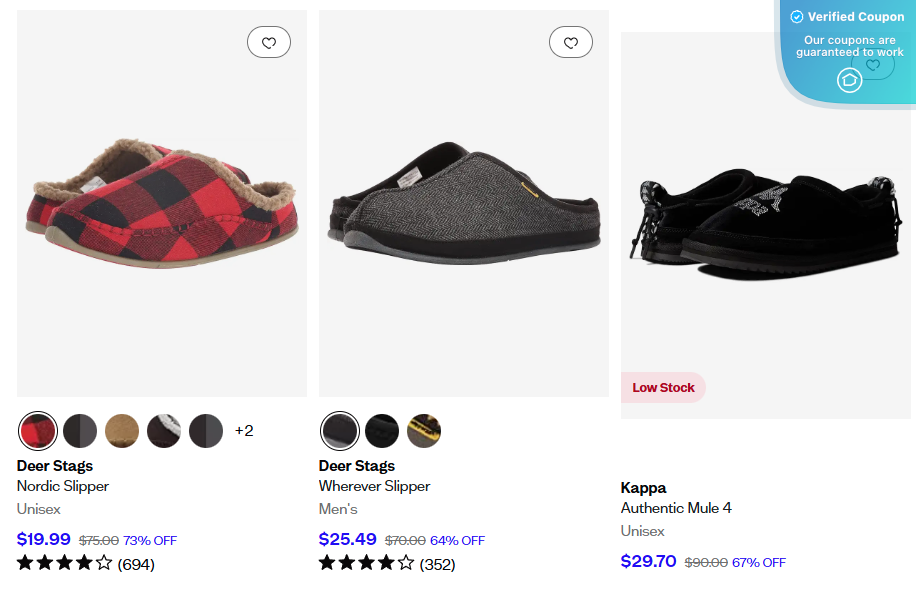Click the blue checkmark on the Verified Coupon badge
916x598 pixels.
tap(797, 16)
